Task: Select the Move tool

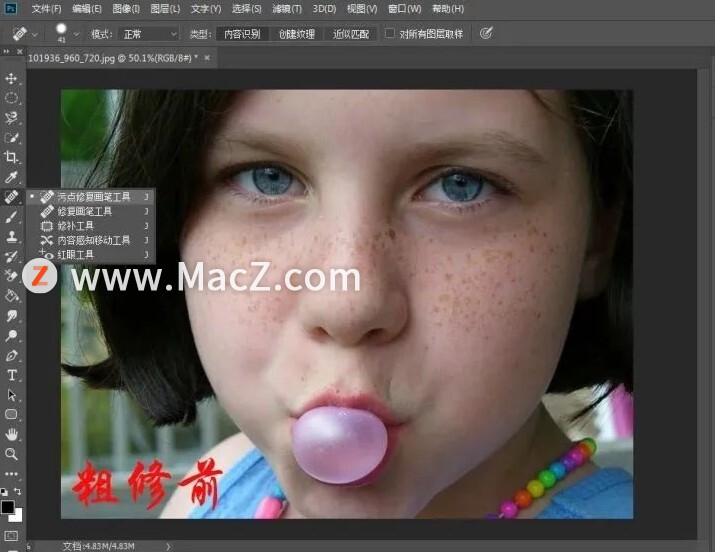Action: (11, 78)
